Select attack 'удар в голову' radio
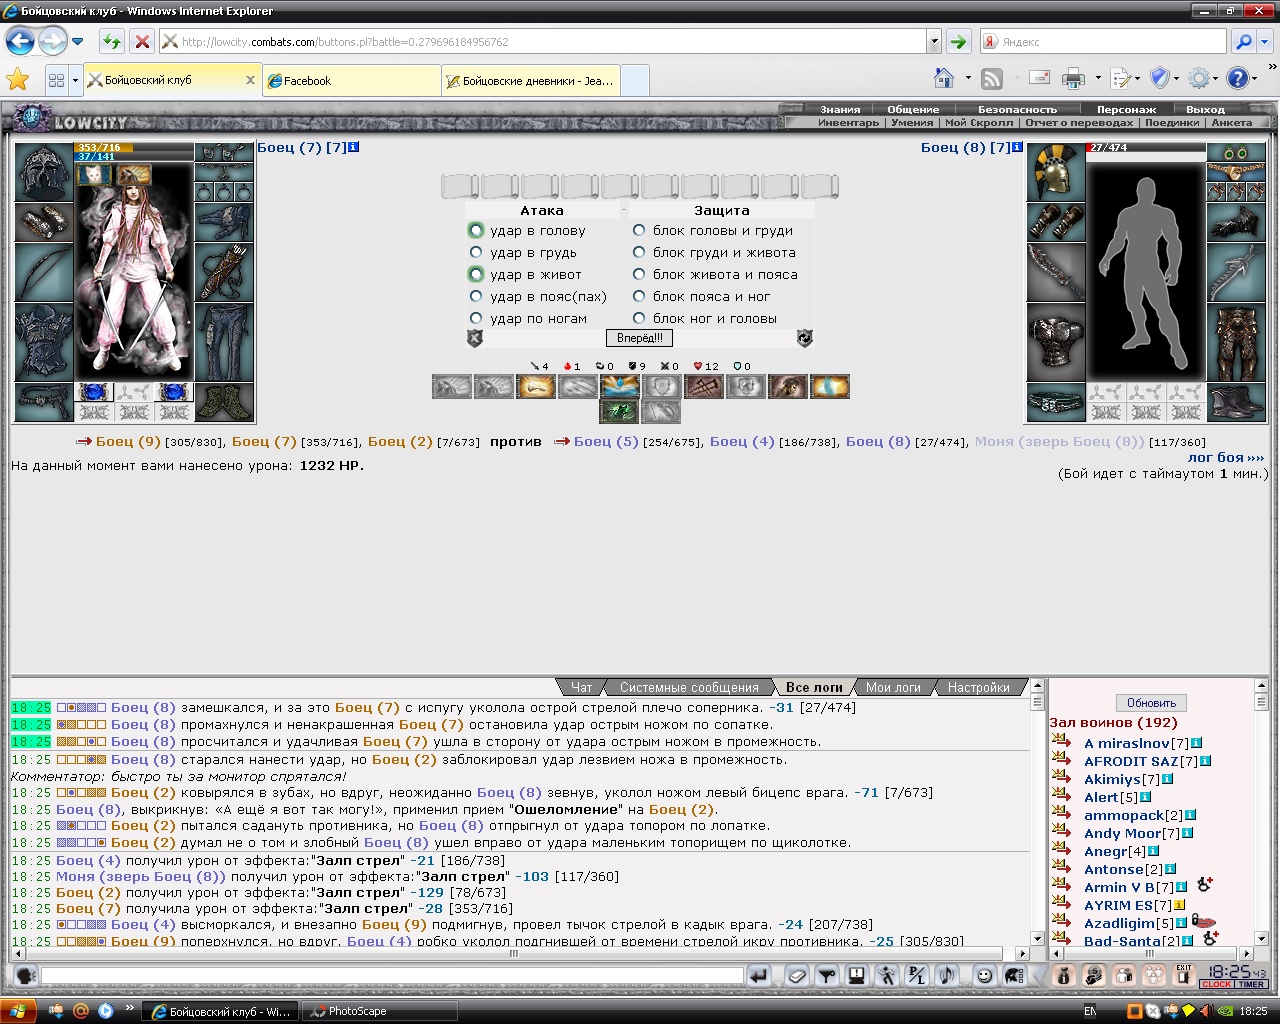 (x=476, y=230)
